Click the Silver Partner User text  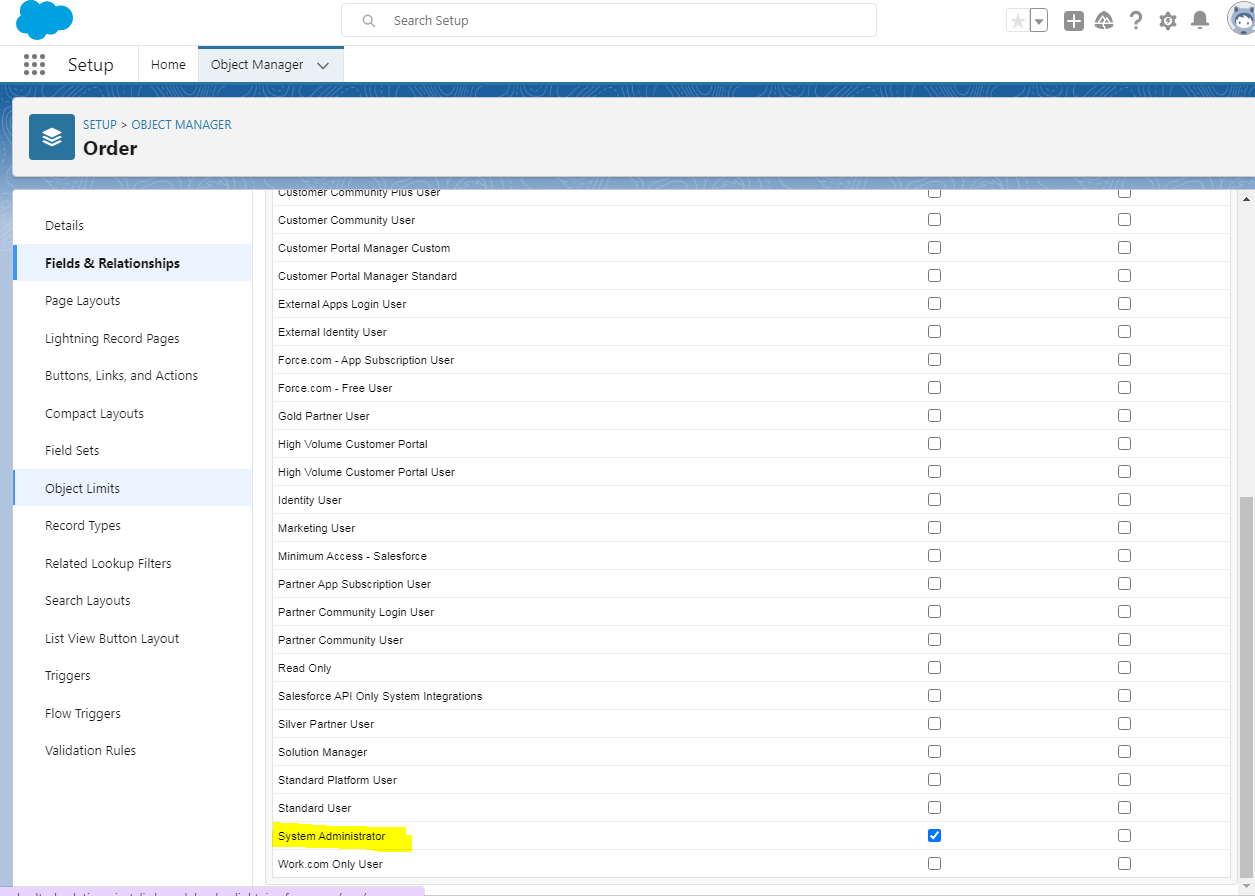tap(326, 724)
